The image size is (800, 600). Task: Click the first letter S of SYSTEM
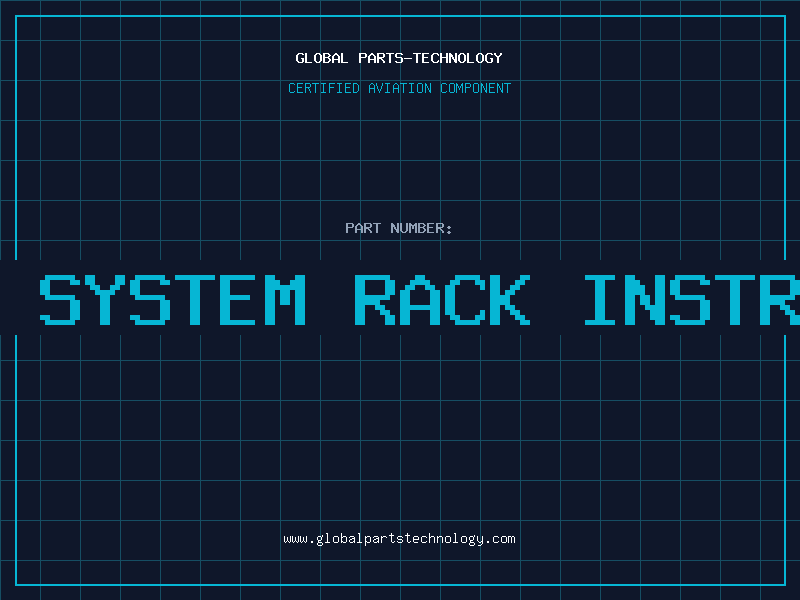pyautogui.click(x=60, y=300)
